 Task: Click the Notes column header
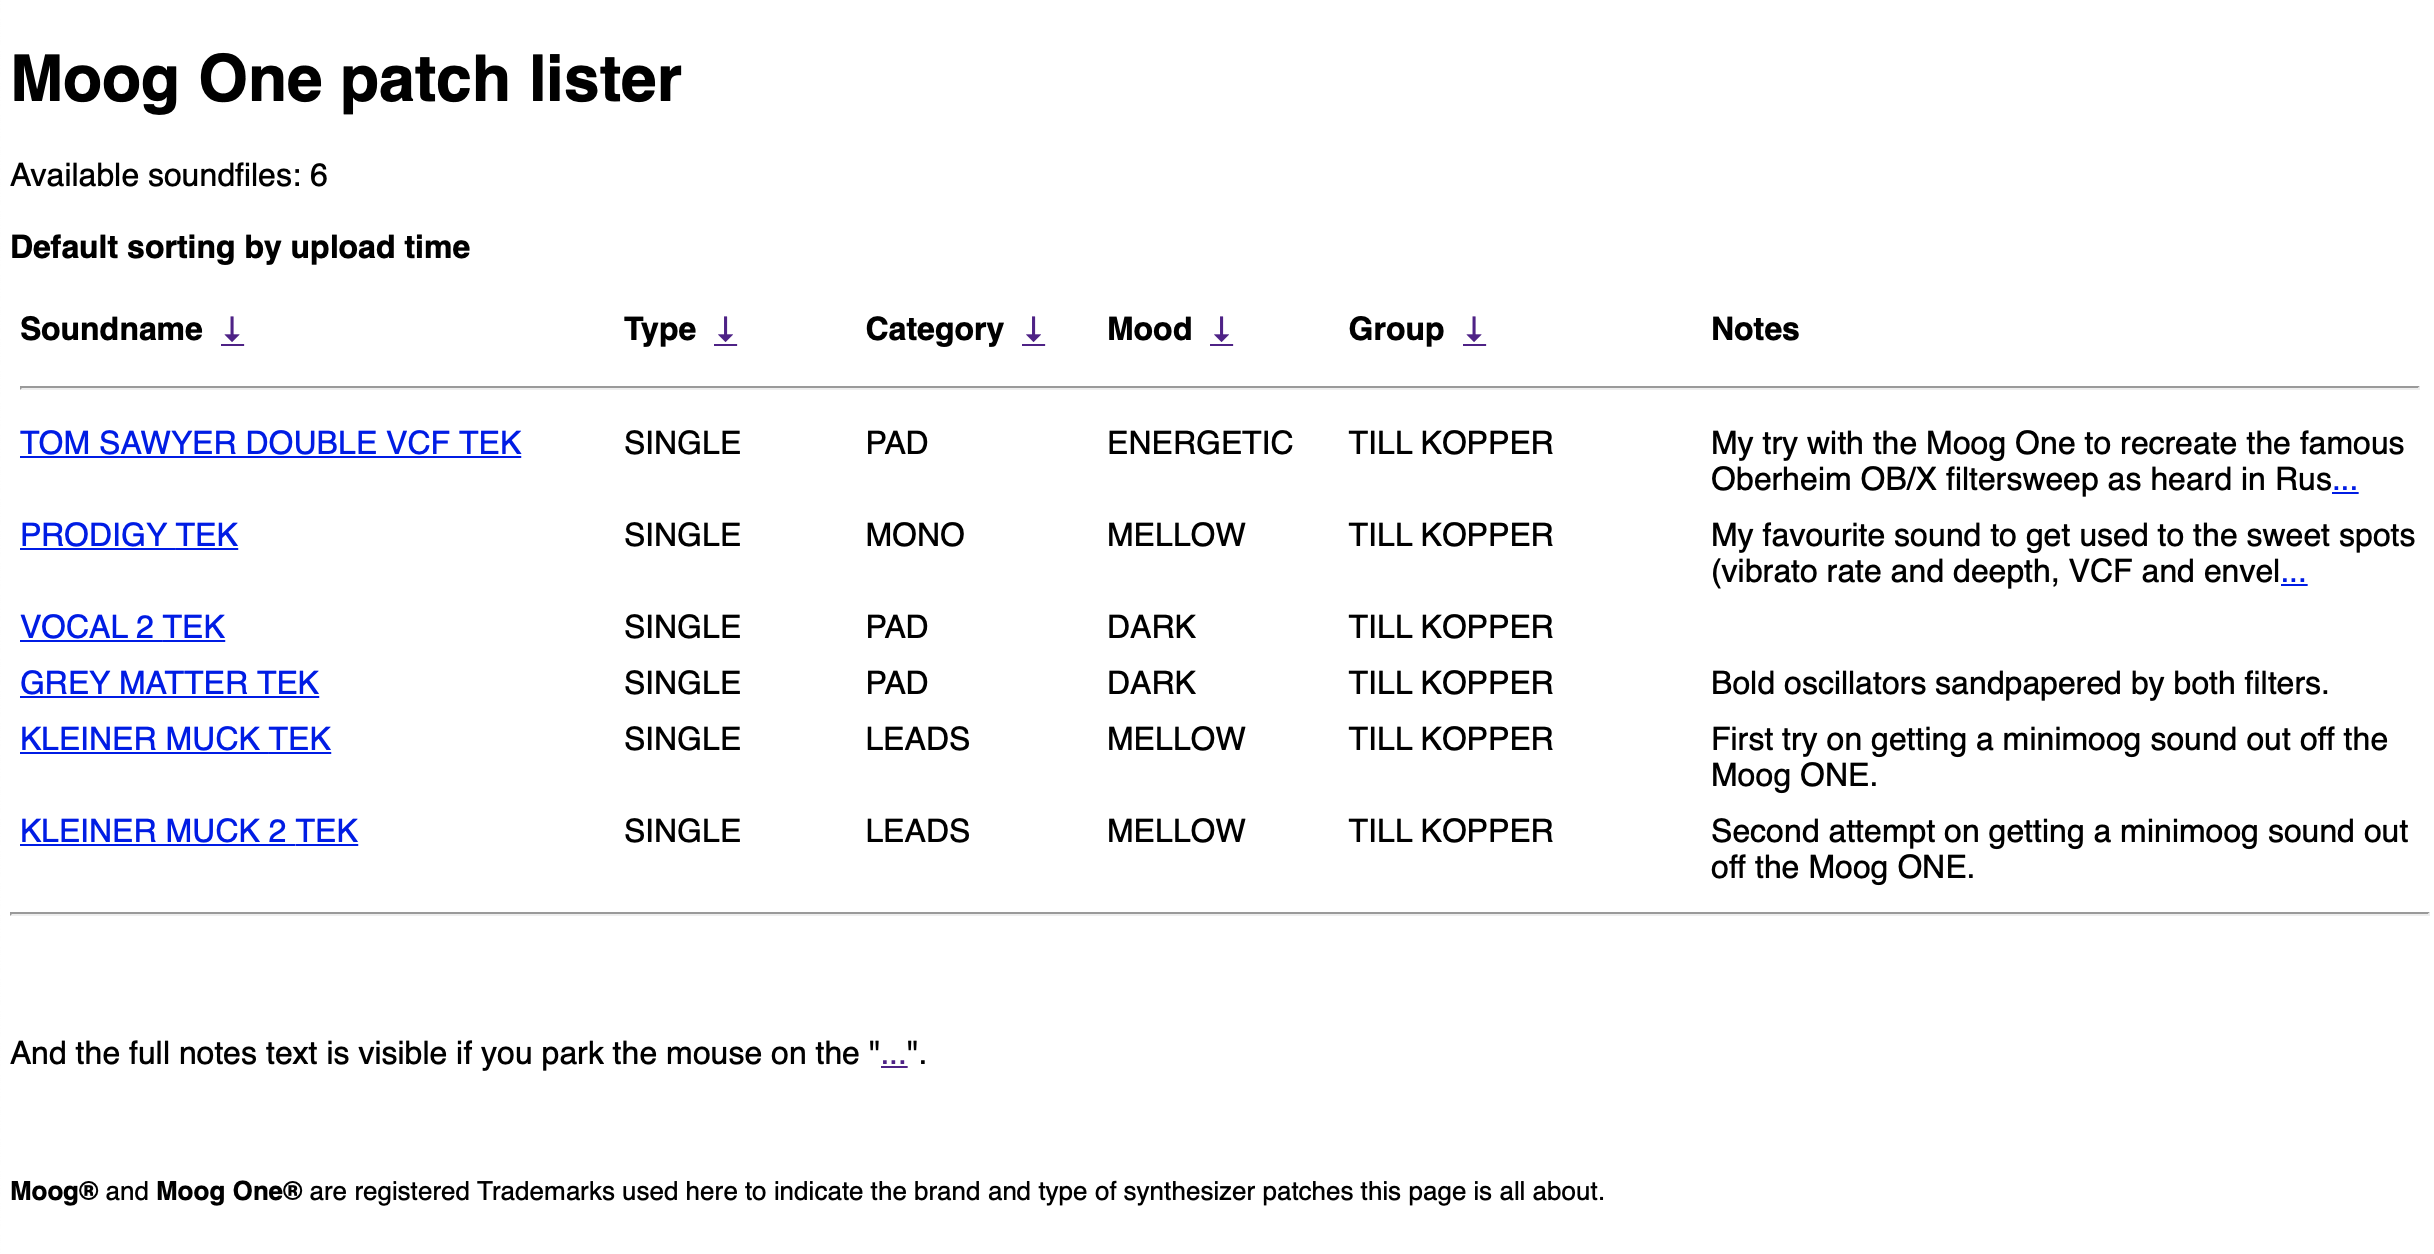click(1754, 329)
